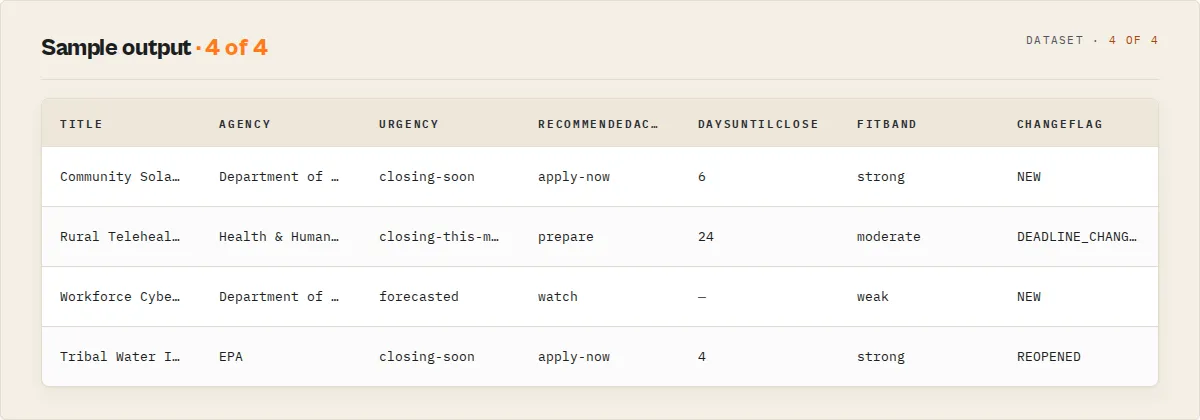
Task: Click the DATASET · 4 OF 4 label
Action: tap(1092, 41)
